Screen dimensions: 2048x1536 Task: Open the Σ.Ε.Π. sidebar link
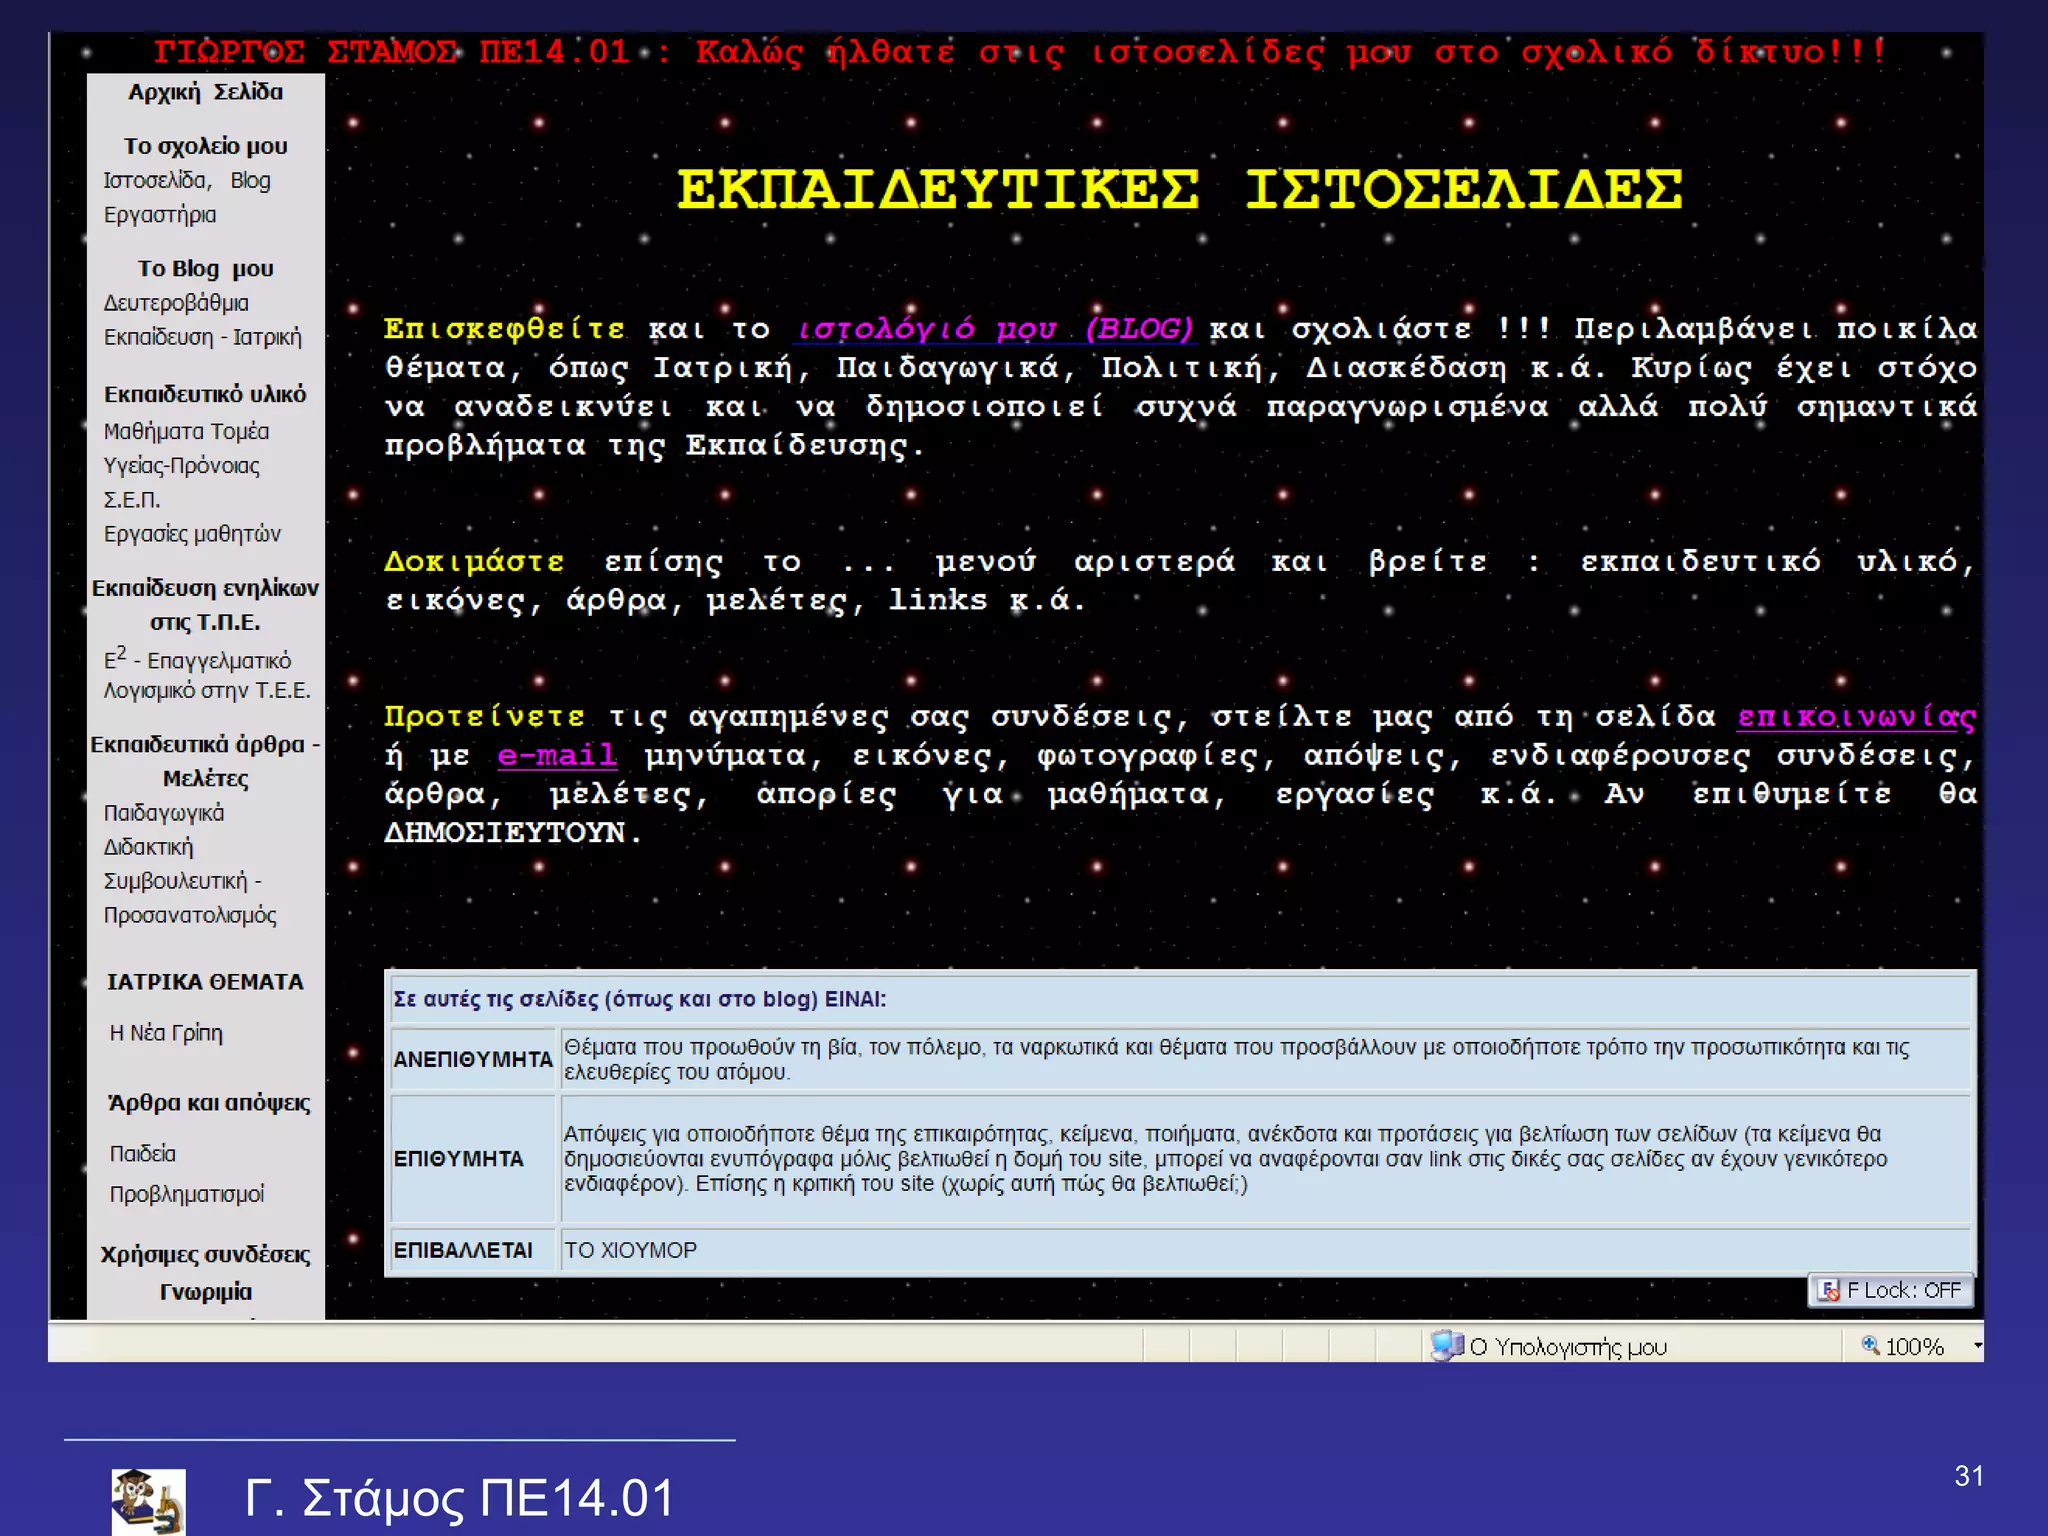[x=132, y=500]
